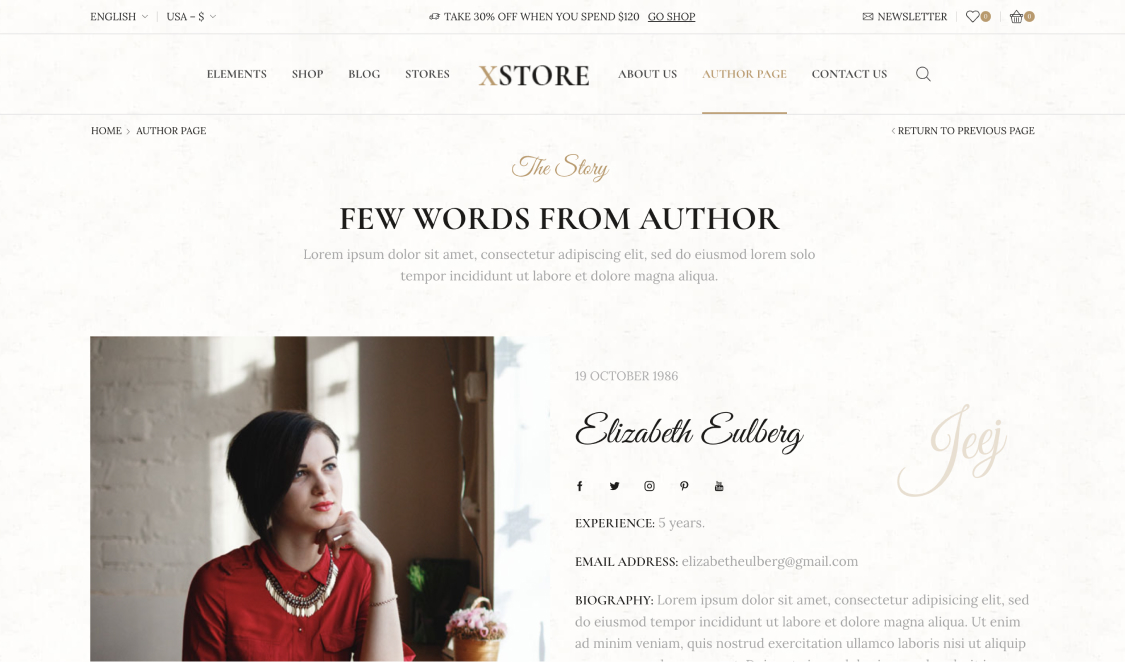The height and width of the screenshot is (662, 1125).
Task: Open the shopping cart basket icon
Action: tap(1016, 16)
